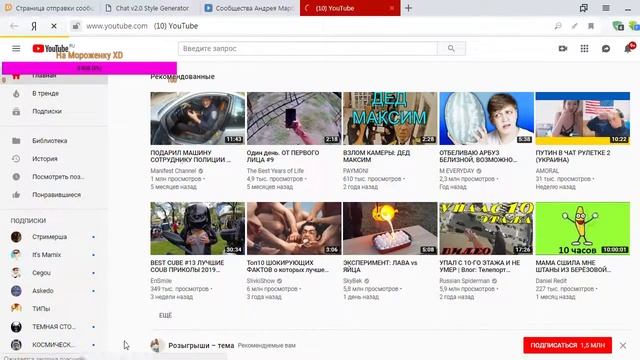The width and height of the screenshot is (640, 360).
Task: Click the ПОДПИСАТЬСЯ 1,5 МЛН button
Action: tap(567, 345)
